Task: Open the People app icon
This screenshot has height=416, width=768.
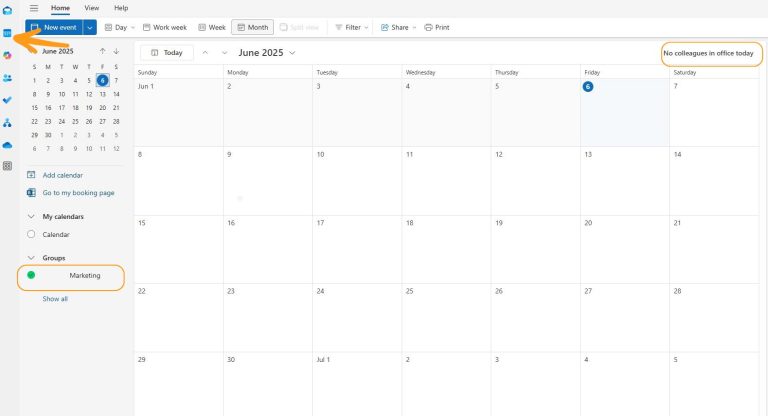Action: [7, 78]
